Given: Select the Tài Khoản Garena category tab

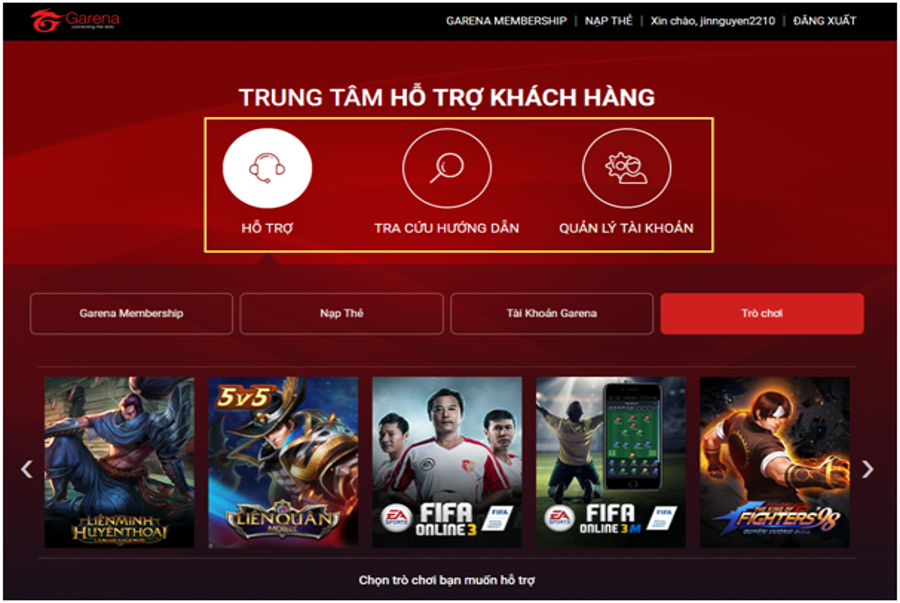Looking at the screenshot, I should pyautogui.click(x=552, y=313).
